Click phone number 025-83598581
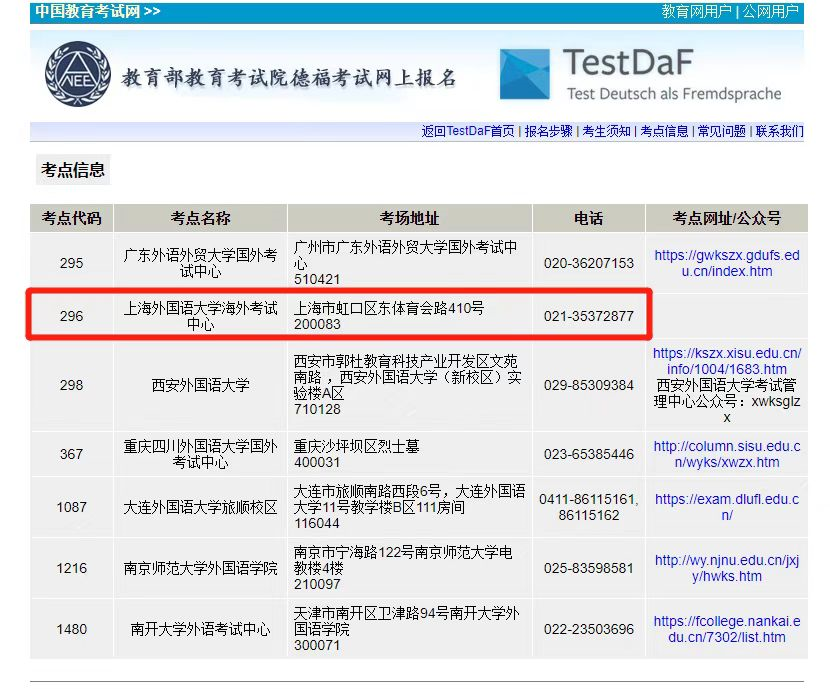Viewport: 830px width, 689px height. (589, 568)
